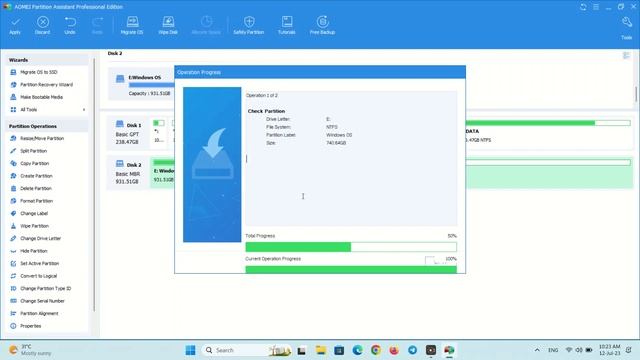Open Google Chrome from the taskbar
Image resolution: width=640 pixels, height=360 pixels.
click(x=376, y=350)
